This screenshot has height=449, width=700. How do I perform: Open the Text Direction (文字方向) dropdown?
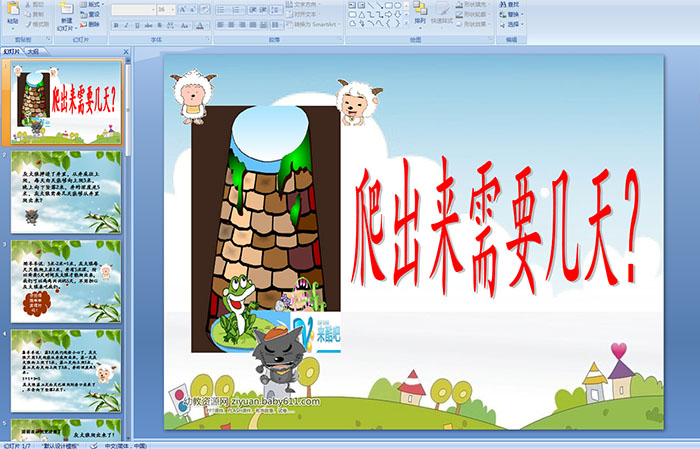click(303, 4)
